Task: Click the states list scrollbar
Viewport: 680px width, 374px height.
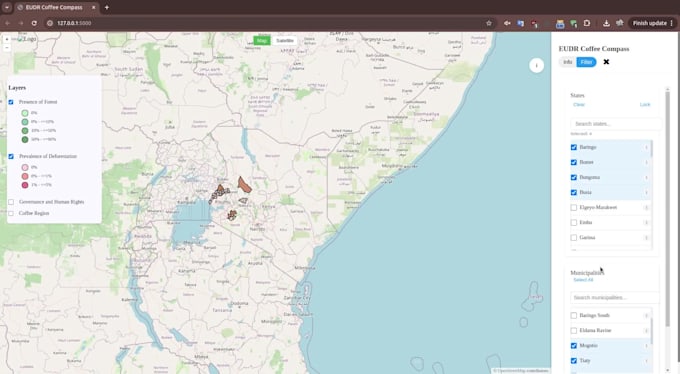Action: click(x=651, y=149)
